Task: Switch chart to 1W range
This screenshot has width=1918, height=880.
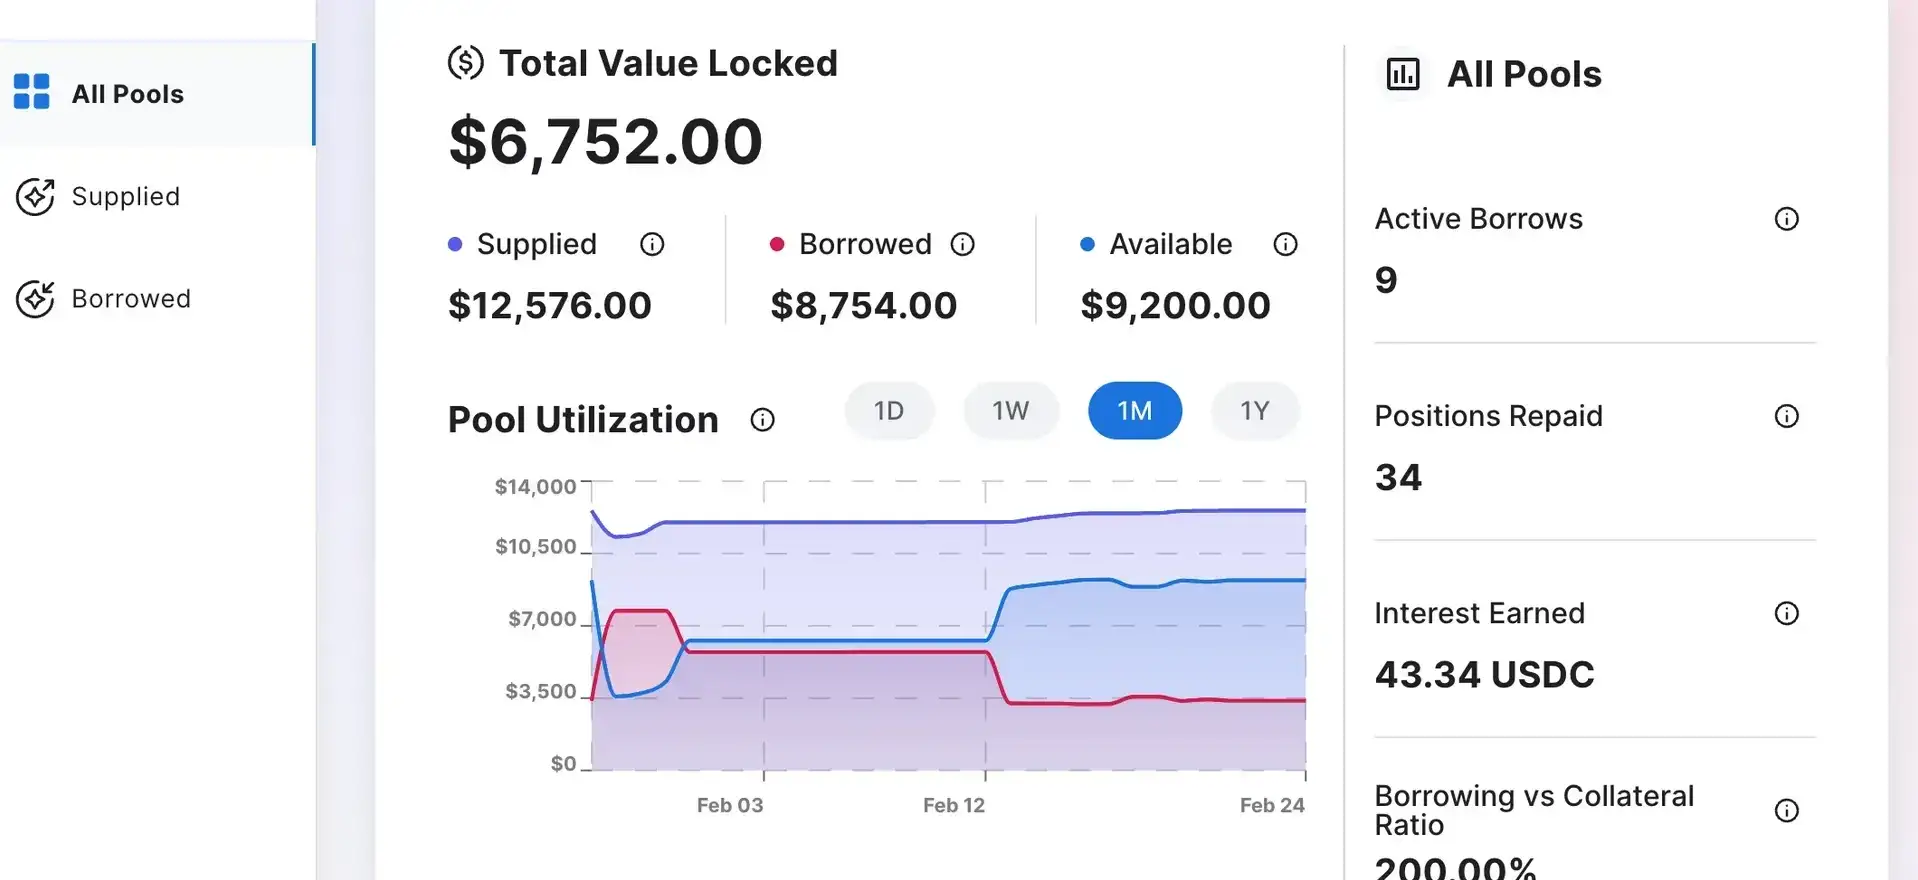Action: (x=1010, y=411)
